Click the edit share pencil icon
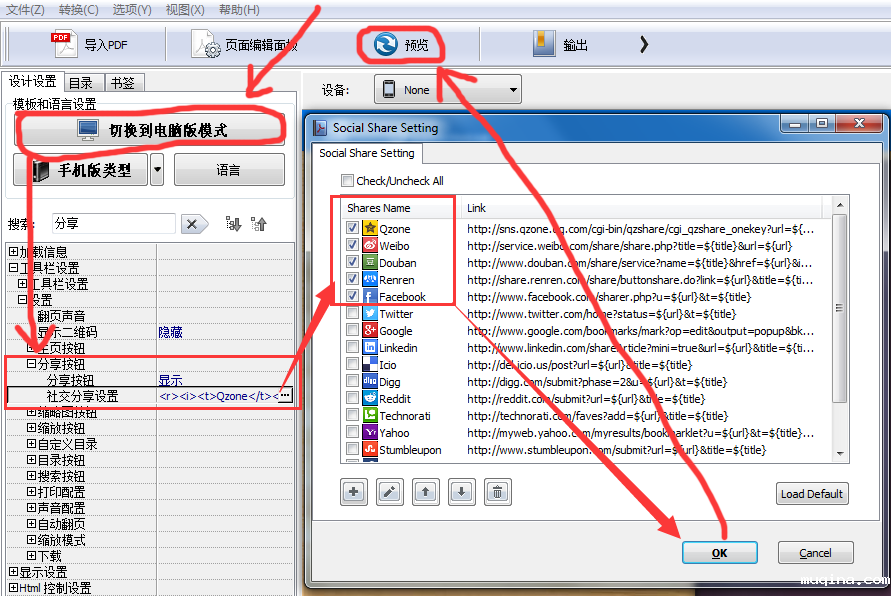 (389, 492)
